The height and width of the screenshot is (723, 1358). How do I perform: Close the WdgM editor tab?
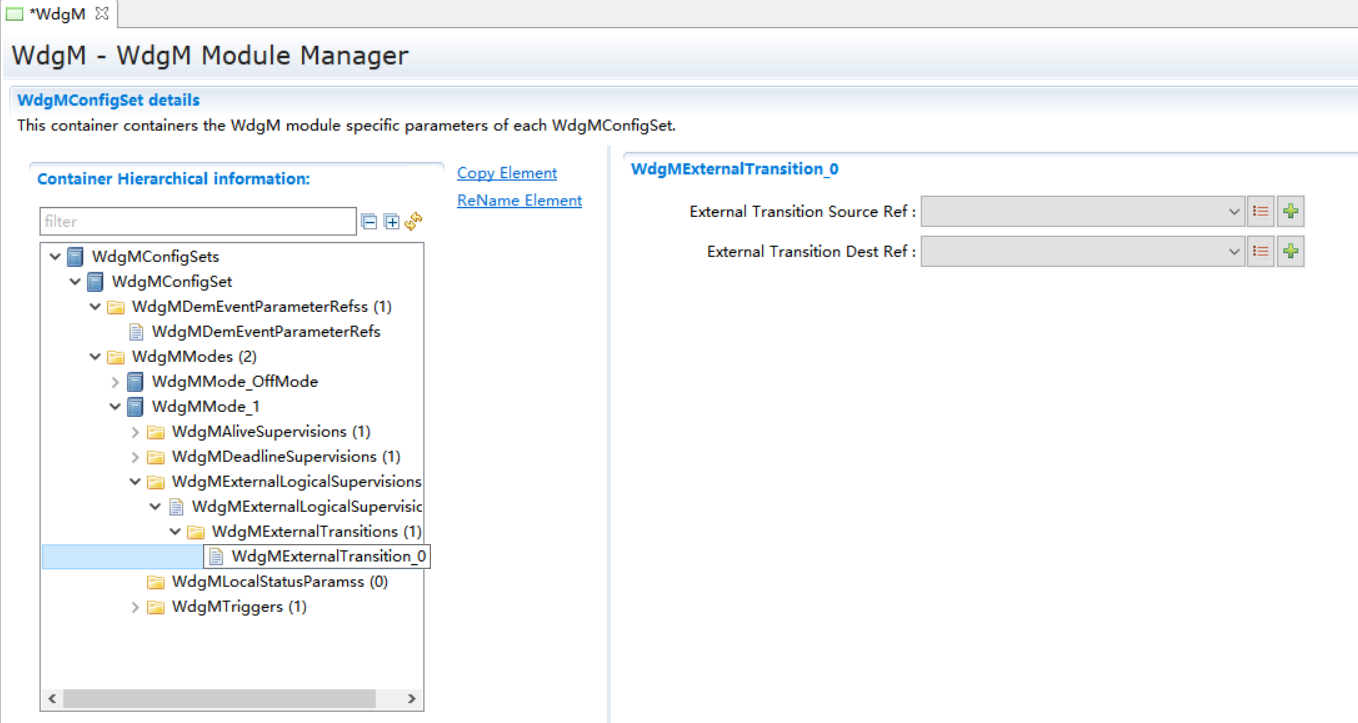point(101,13)
